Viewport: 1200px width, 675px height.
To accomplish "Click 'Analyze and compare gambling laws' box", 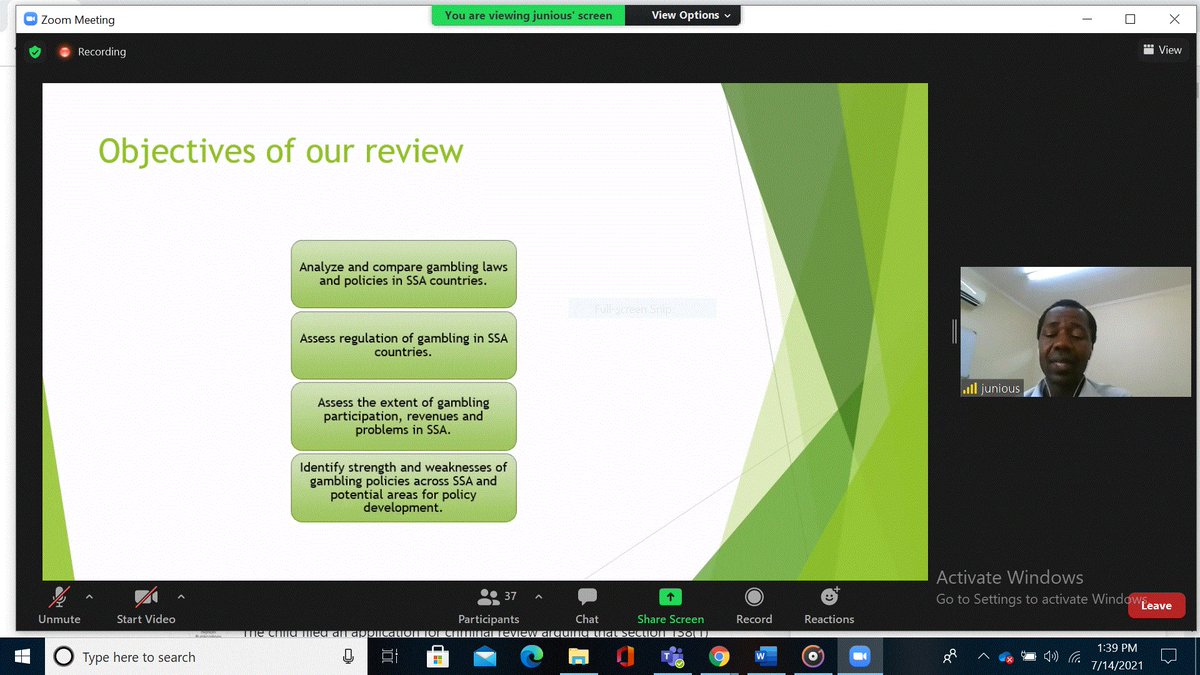I will tap(404, 274).
